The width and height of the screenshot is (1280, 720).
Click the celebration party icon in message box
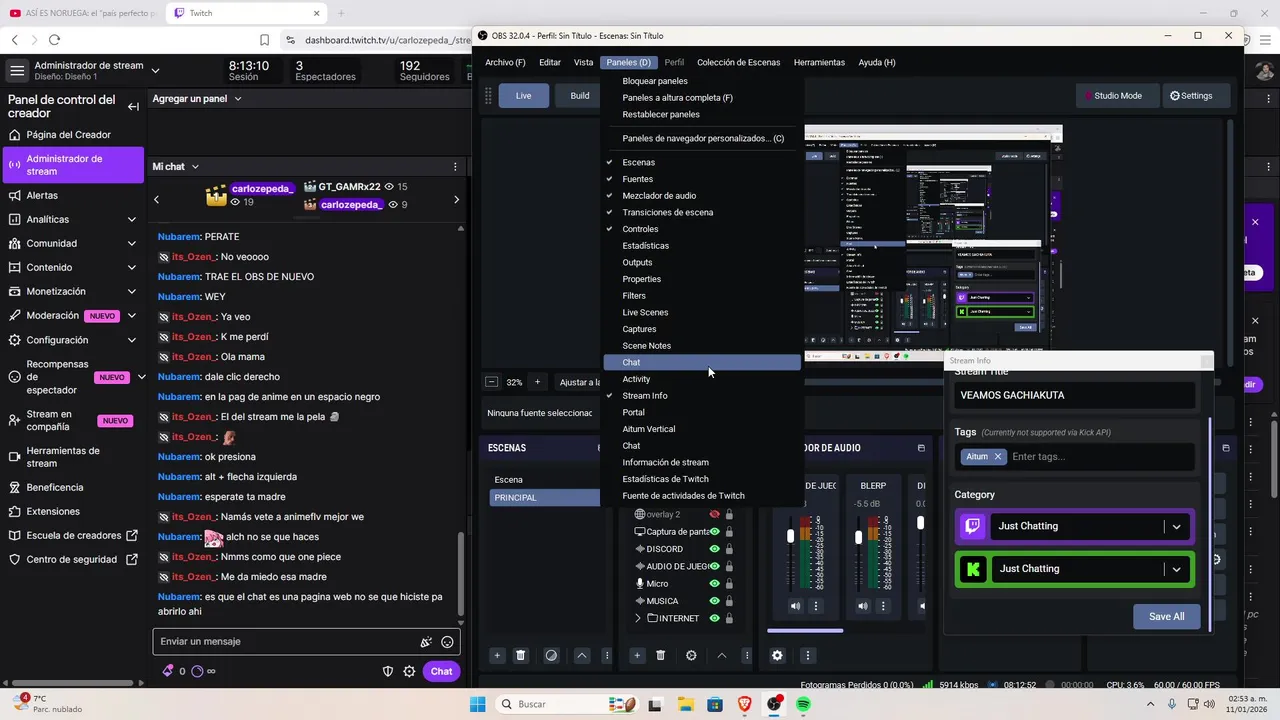[426, 642]
